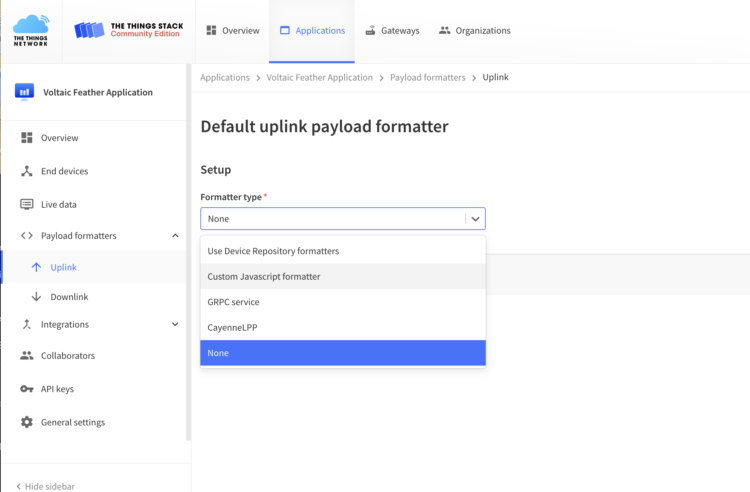Go to Voltaic Feather Application breadcrumb
The height and width of the screenshot is (492, 750).
(320, 77)
